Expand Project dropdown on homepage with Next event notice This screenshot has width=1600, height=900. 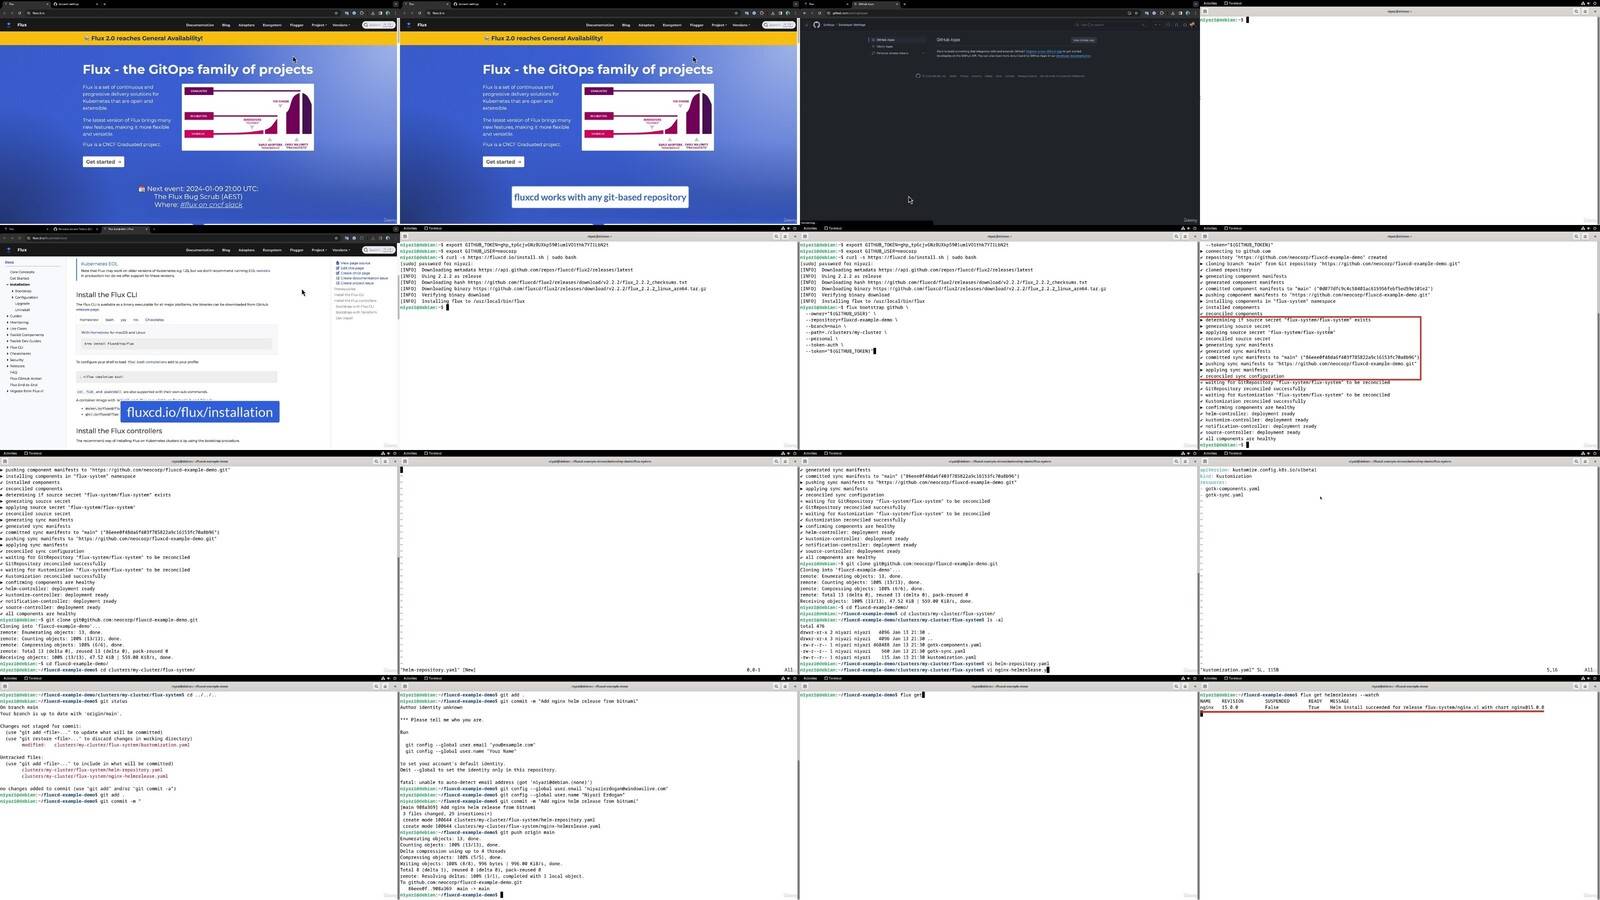pyautogui.click(x=319, y=25)
